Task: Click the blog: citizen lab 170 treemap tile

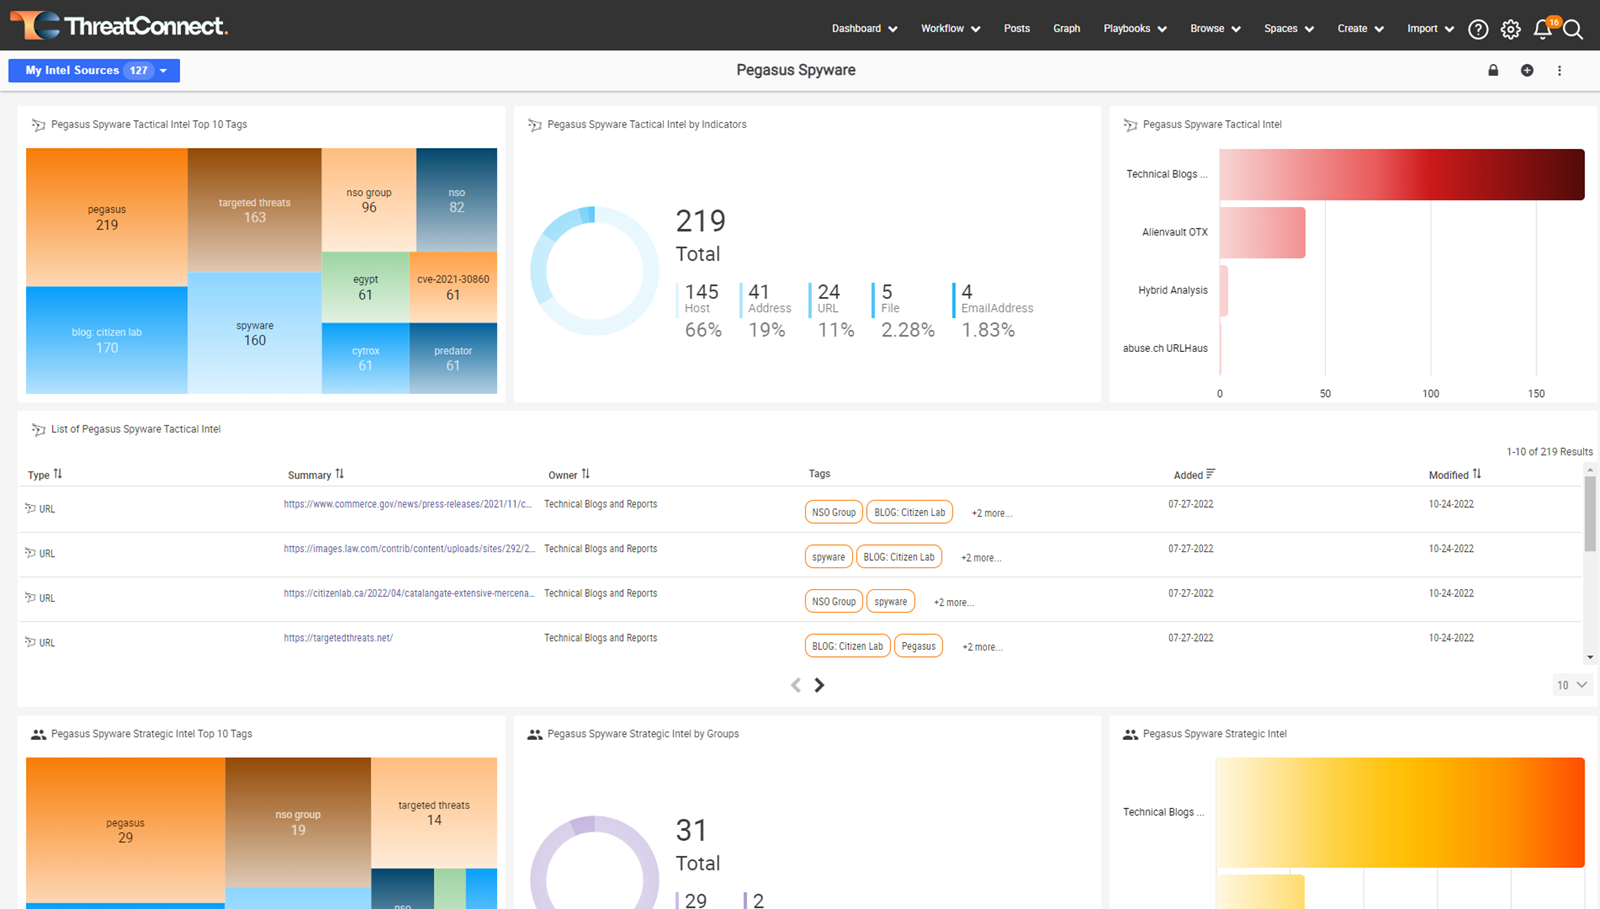Action: point(107,340)
